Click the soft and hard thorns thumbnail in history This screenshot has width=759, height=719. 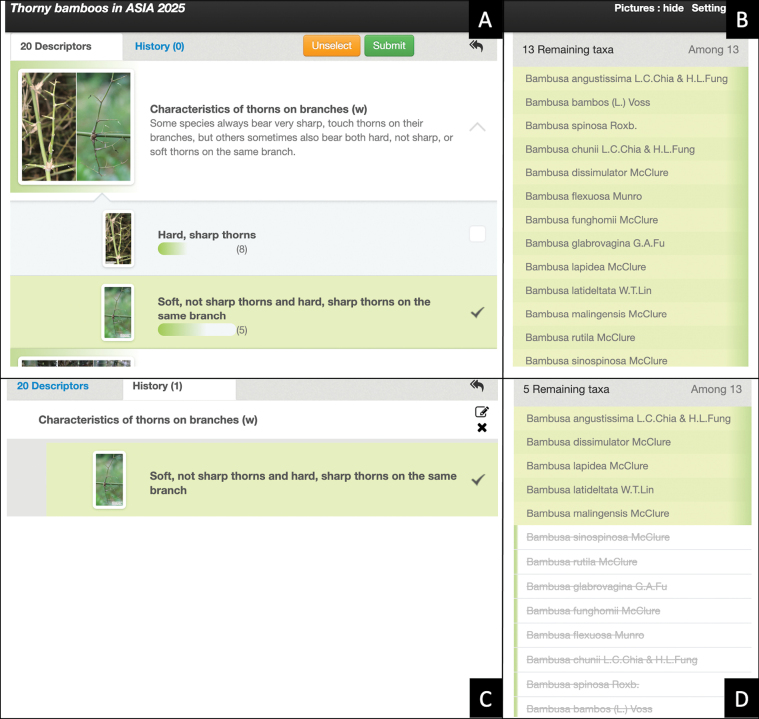109,479
